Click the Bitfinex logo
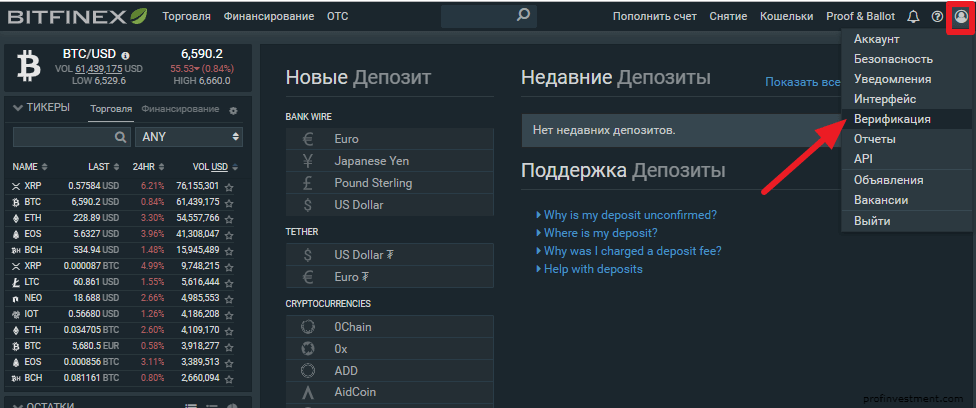 coord(78,16)
